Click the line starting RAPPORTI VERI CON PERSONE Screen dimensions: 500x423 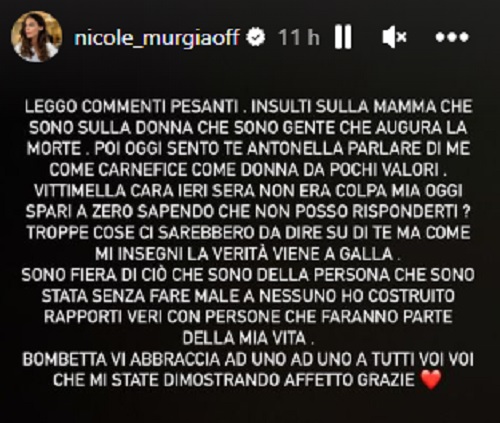[248, 317]
